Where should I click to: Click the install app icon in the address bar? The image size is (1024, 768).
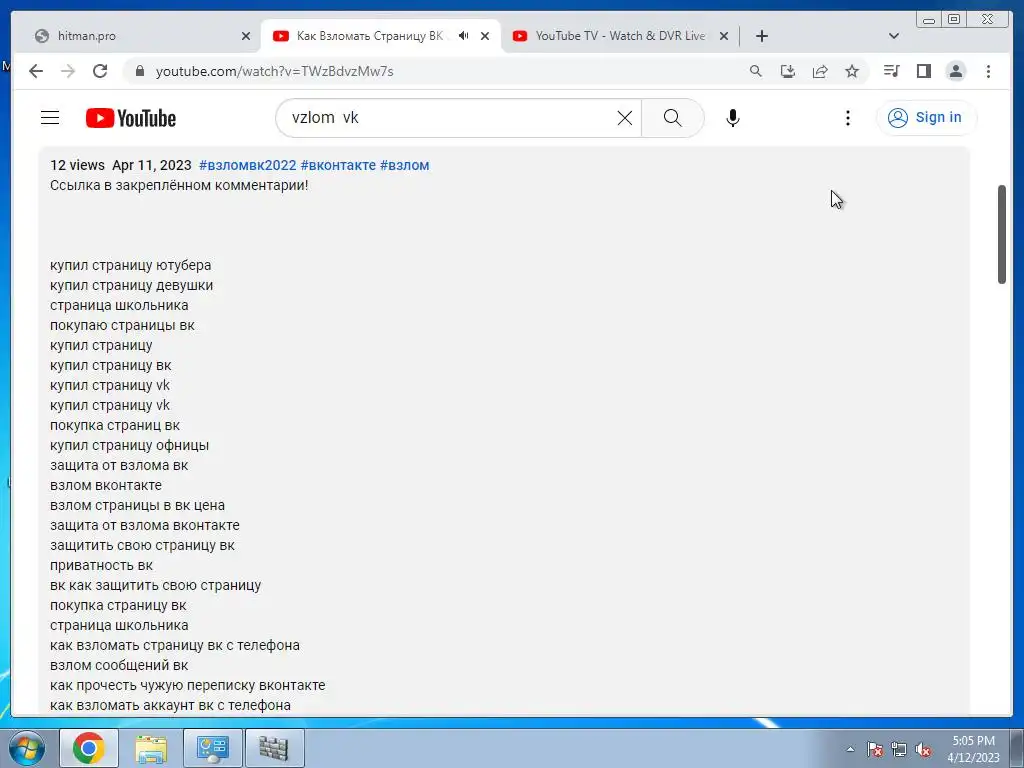tap(788, 71)
